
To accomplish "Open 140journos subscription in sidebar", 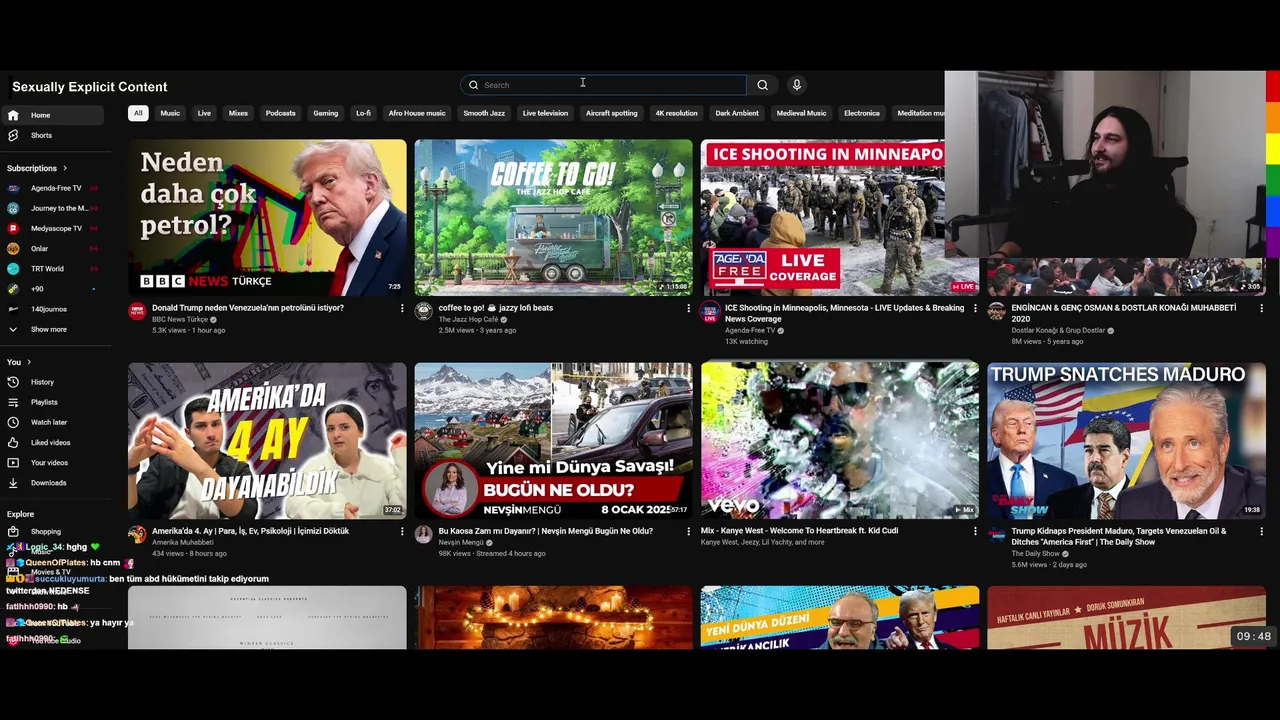I will coord(48,308).
